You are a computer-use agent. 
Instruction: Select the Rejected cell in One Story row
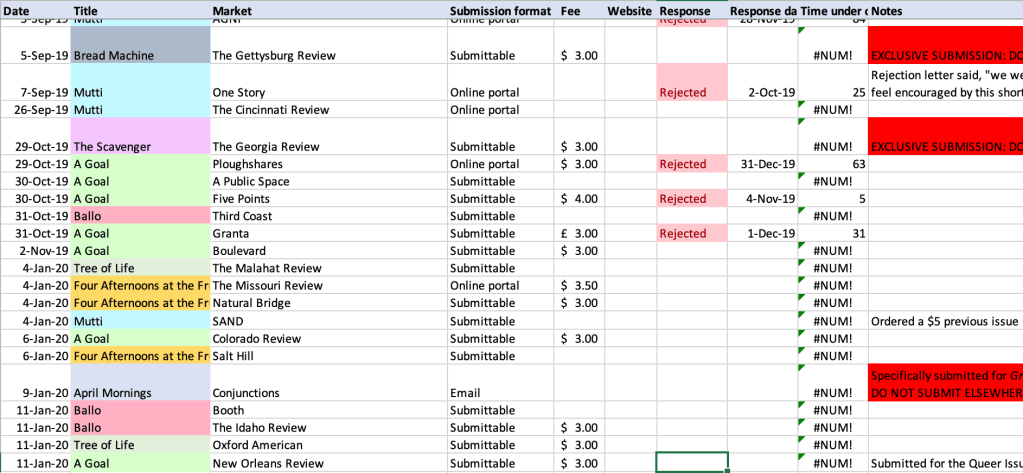692,82
